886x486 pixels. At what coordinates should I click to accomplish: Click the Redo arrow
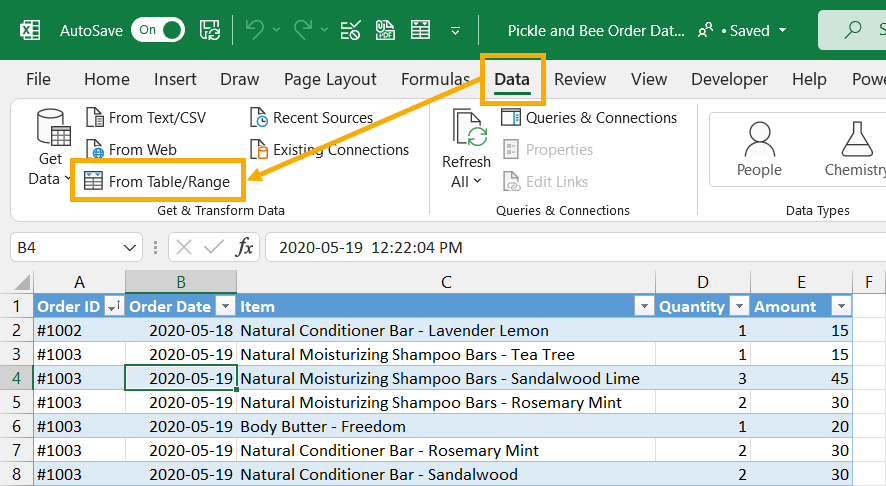tap(303, 29)
